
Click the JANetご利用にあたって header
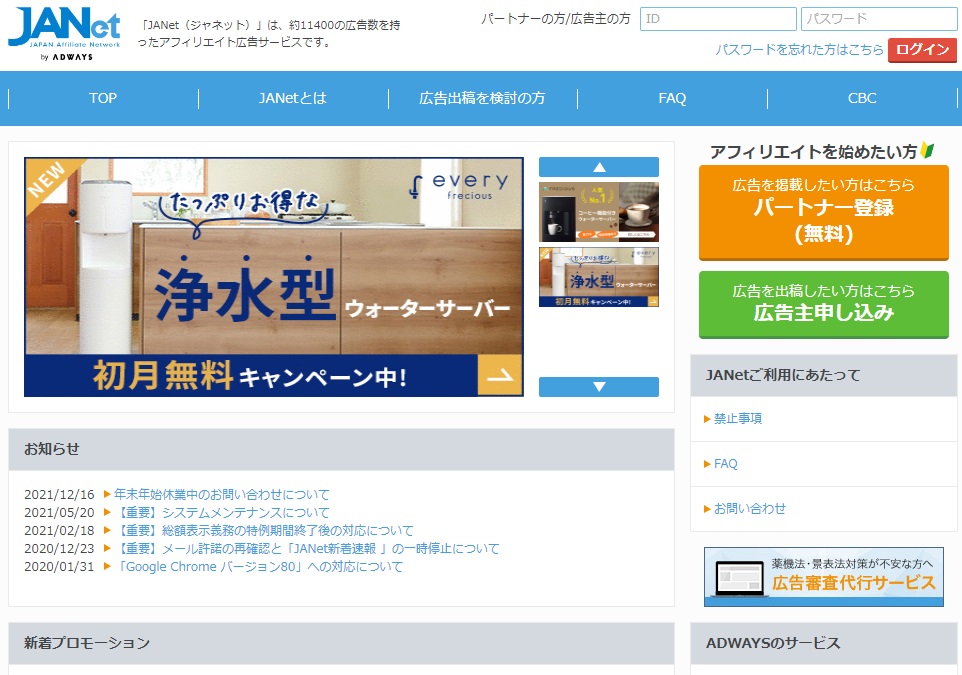(x=823, y=375)
